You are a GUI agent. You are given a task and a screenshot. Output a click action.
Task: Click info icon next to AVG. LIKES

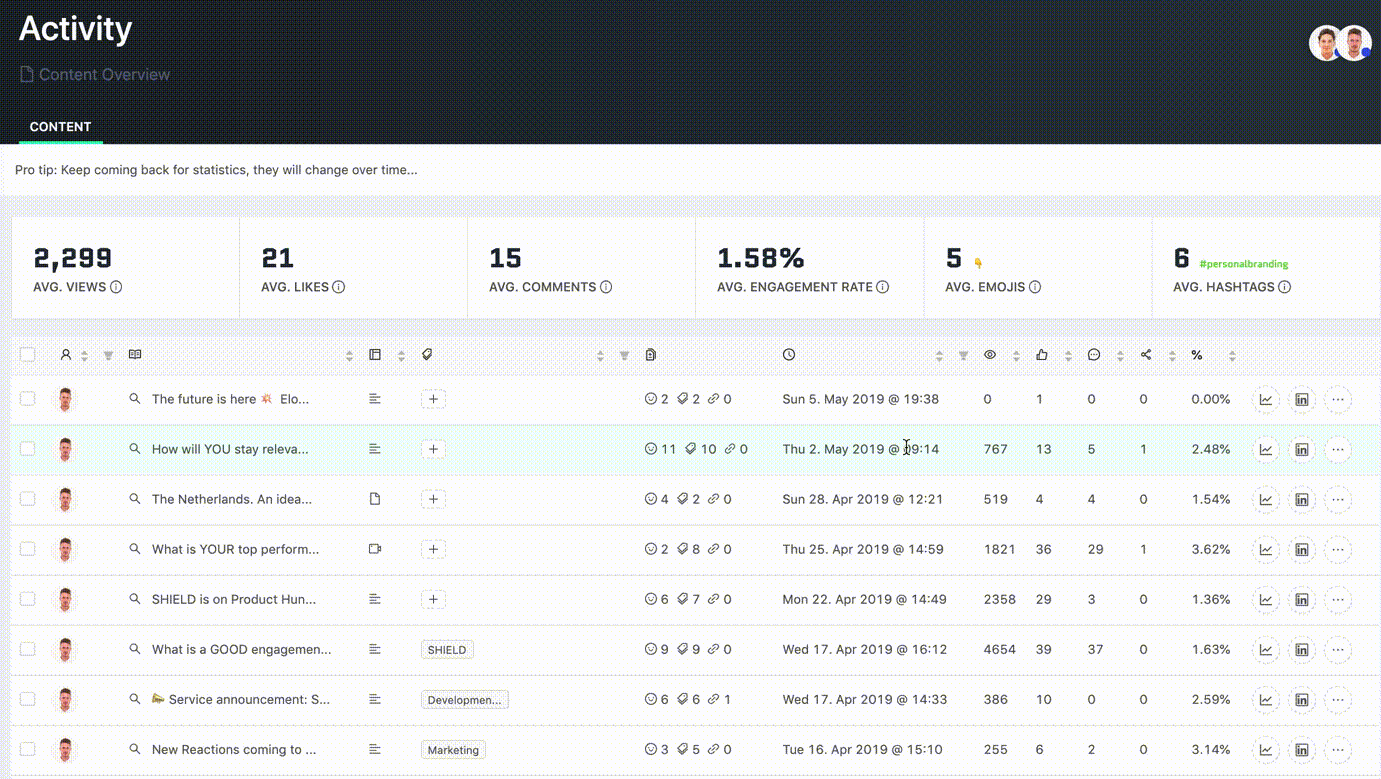[339, 287]
